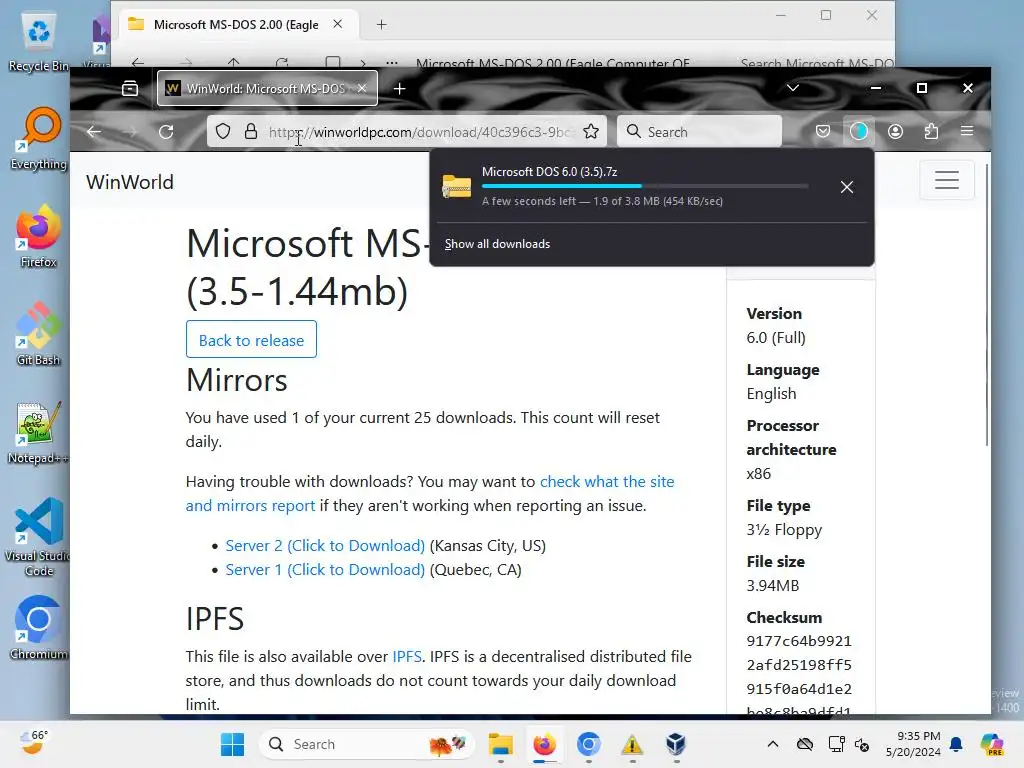Image resolution: width=1024 pixels, height=768 pixels.
Task: Open yellow warning triangle taskbar app
Action: (x=632, y=744)
